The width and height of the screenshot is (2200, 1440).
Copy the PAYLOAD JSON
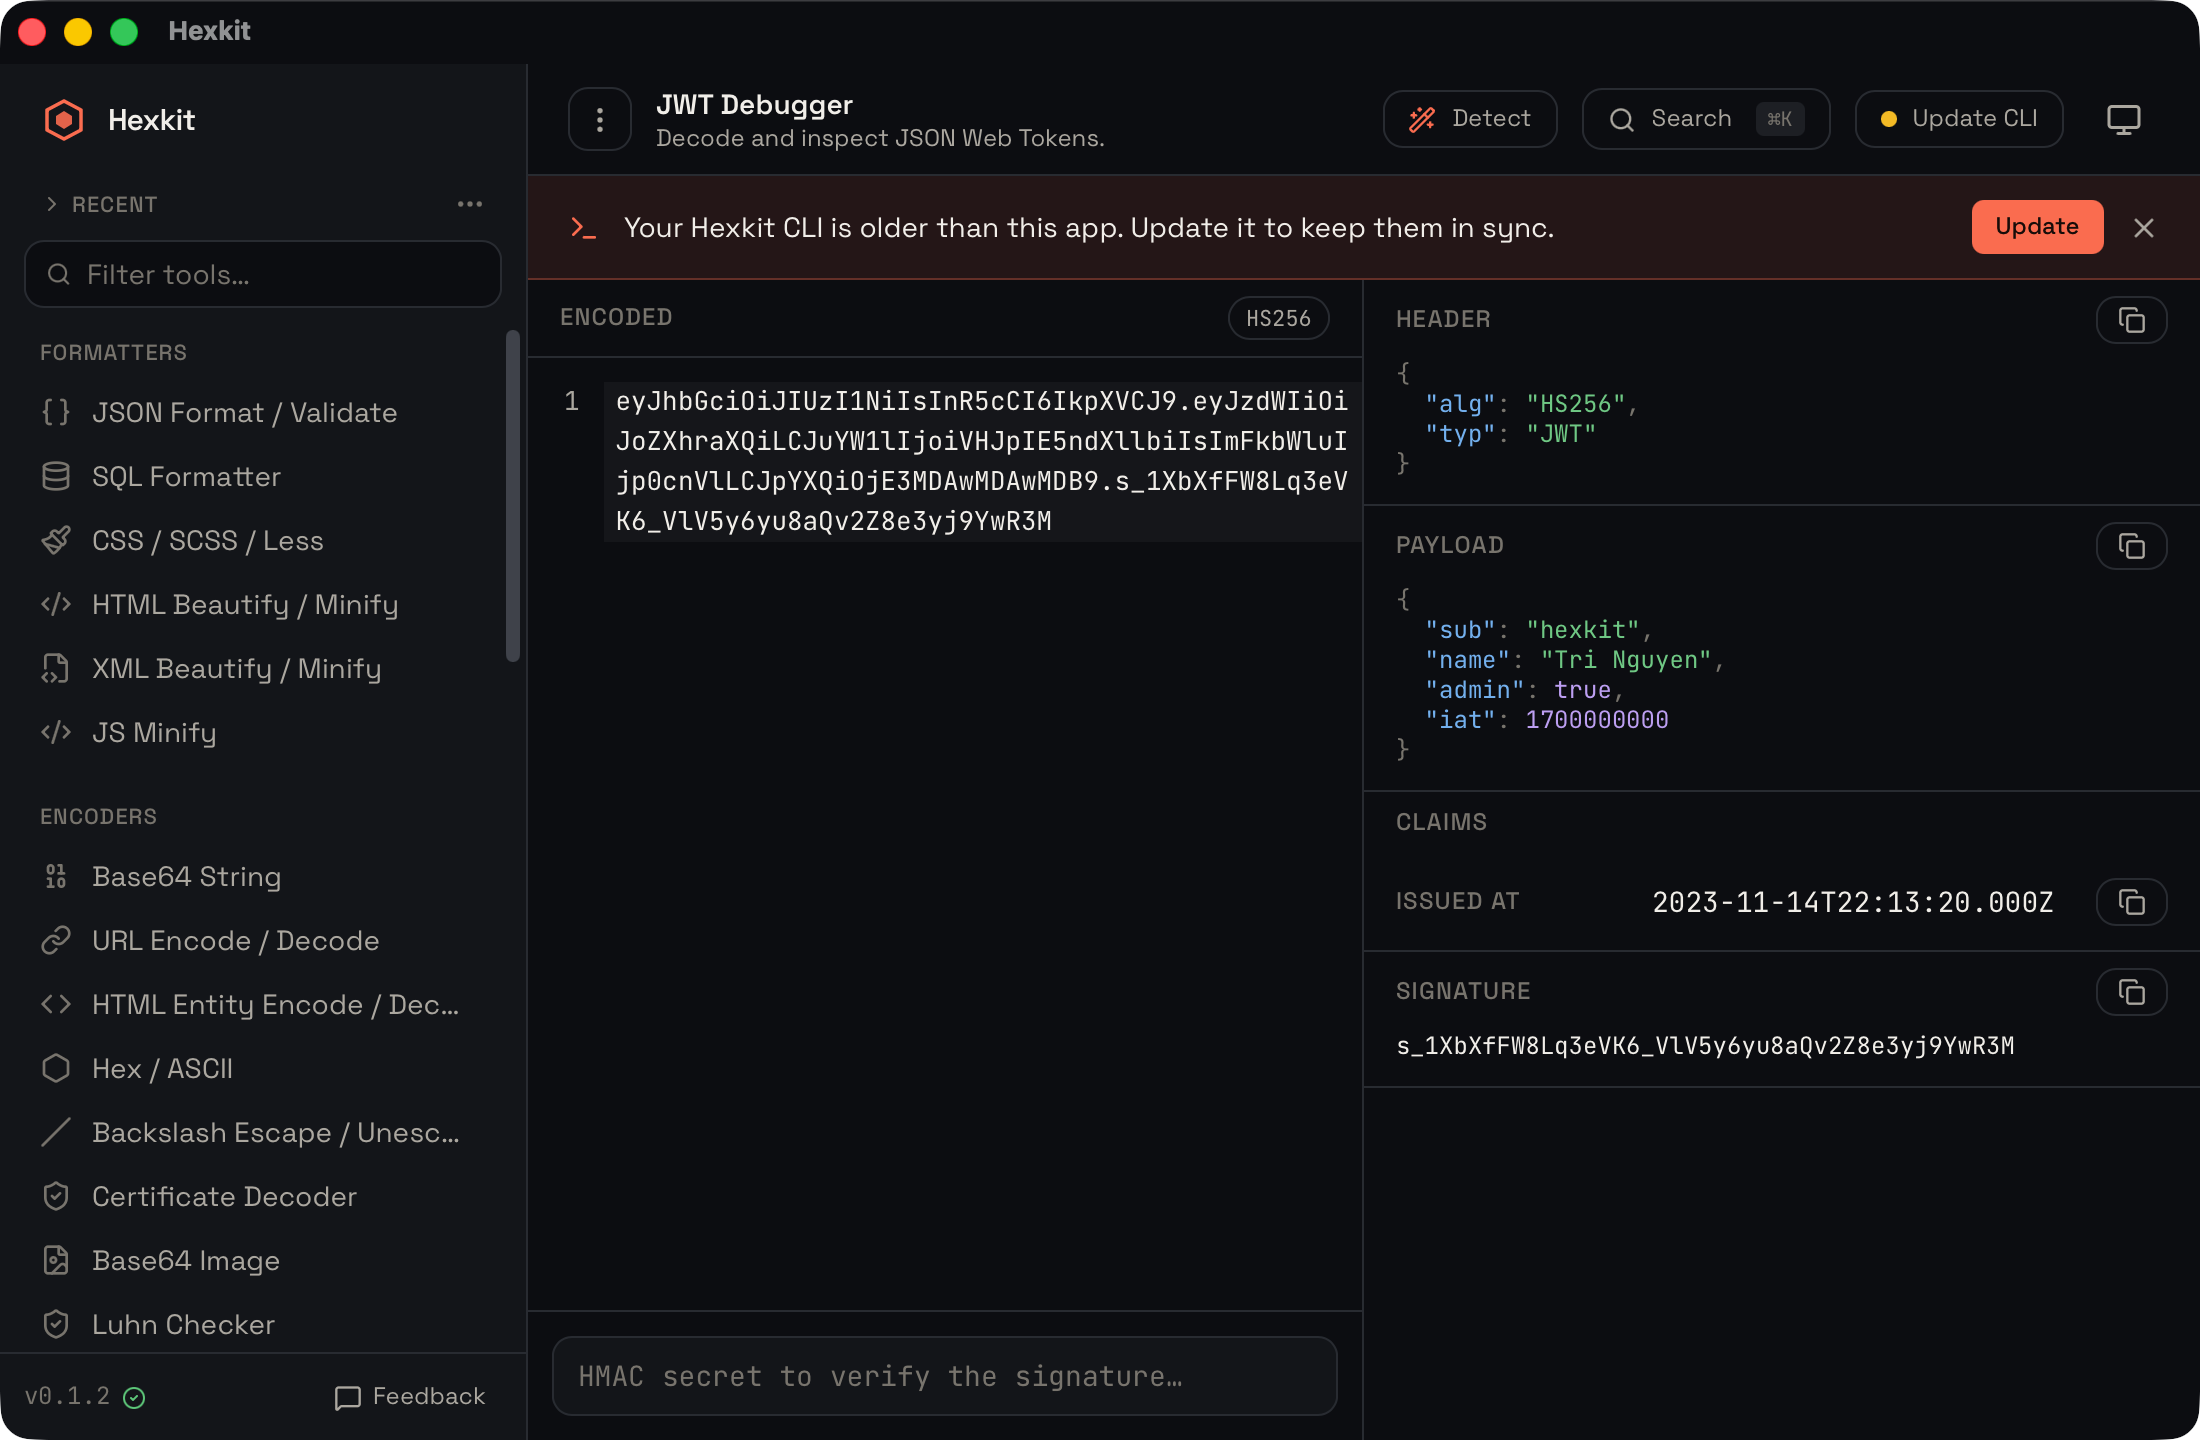pos(2131,546)
